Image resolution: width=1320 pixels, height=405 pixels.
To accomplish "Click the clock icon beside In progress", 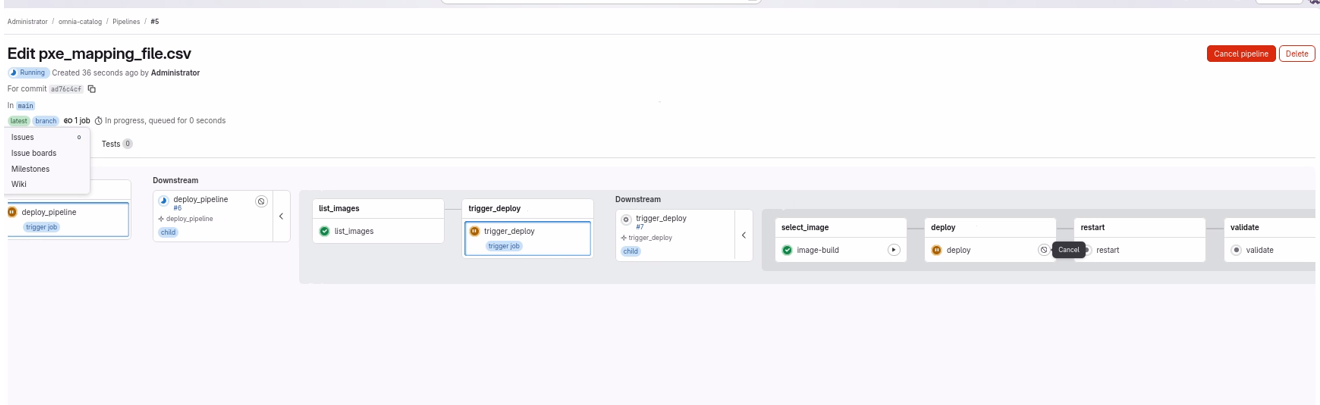I will (x=99, y=120).
